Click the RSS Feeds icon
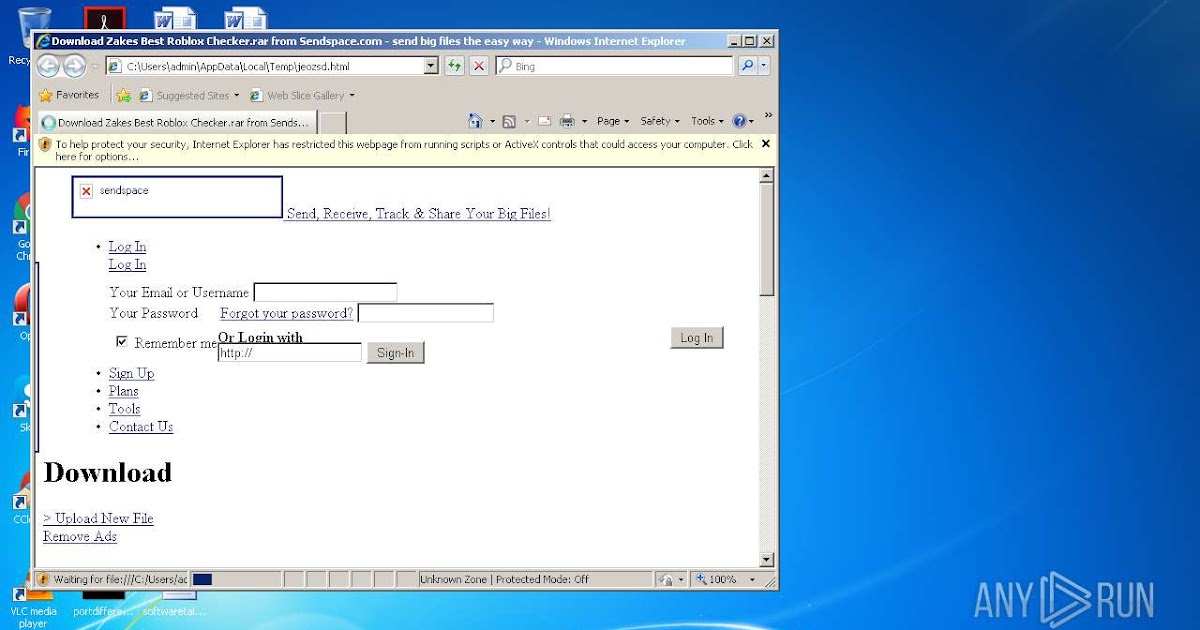Screen dimensions: 1200x630 pos(509,121)
